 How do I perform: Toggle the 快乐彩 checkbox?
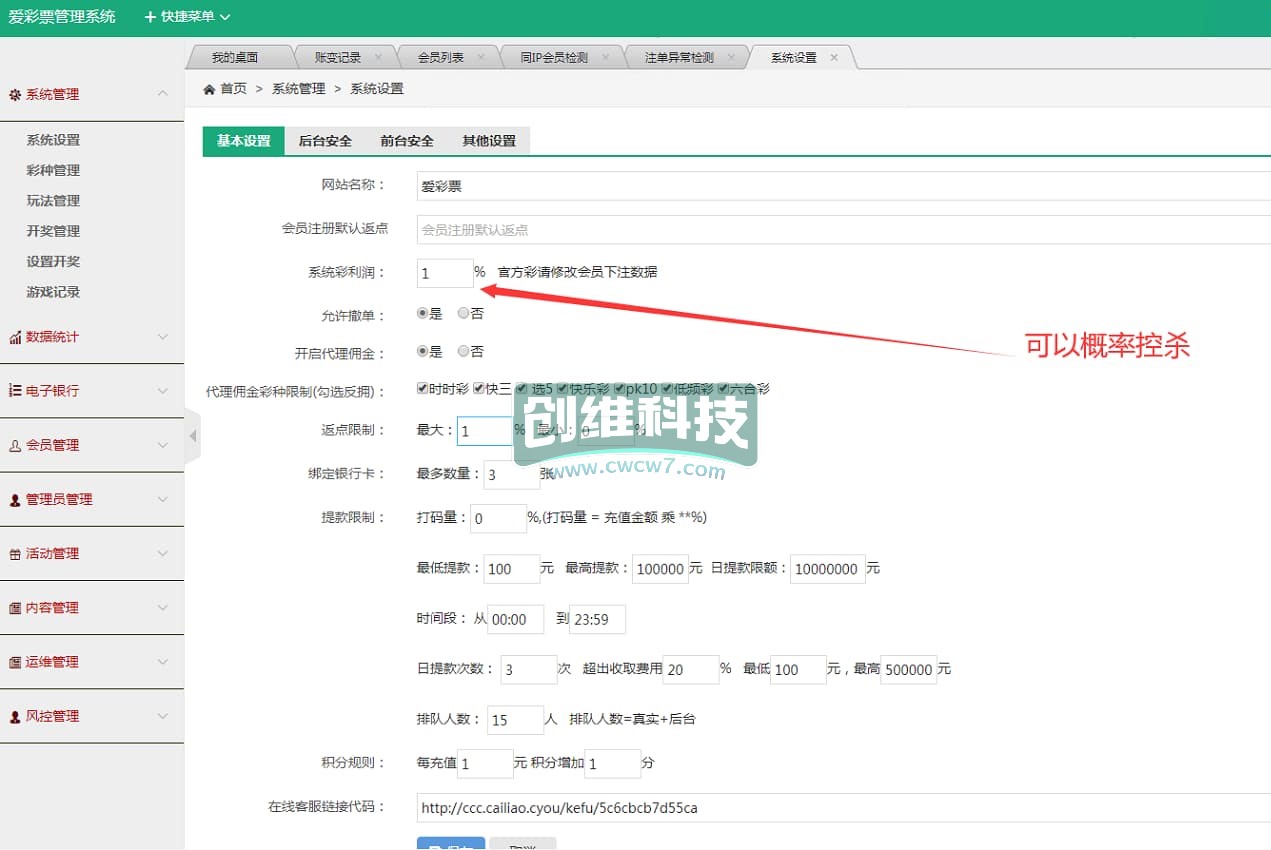[x=563, y=388]
